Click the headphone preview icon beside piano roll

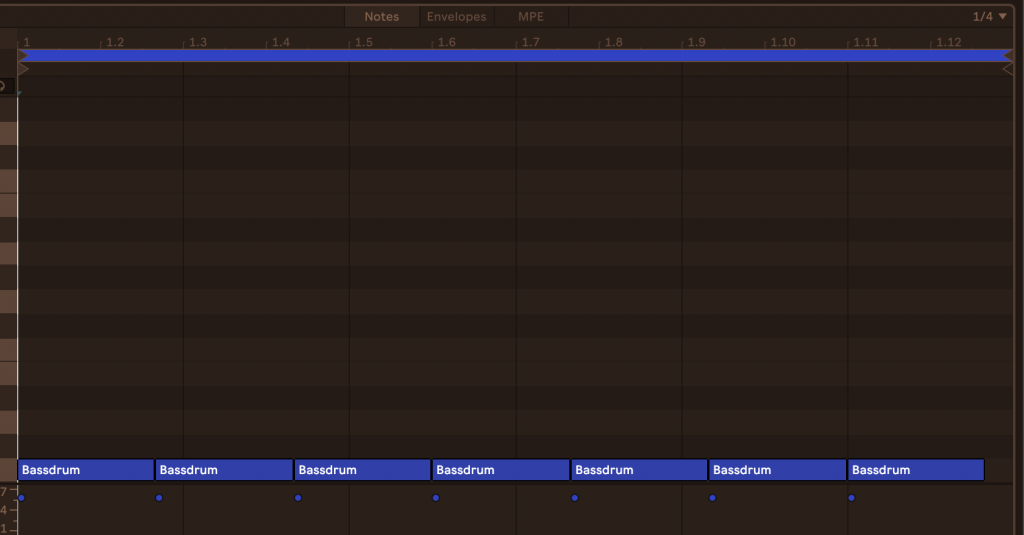(x=3, y=86)
